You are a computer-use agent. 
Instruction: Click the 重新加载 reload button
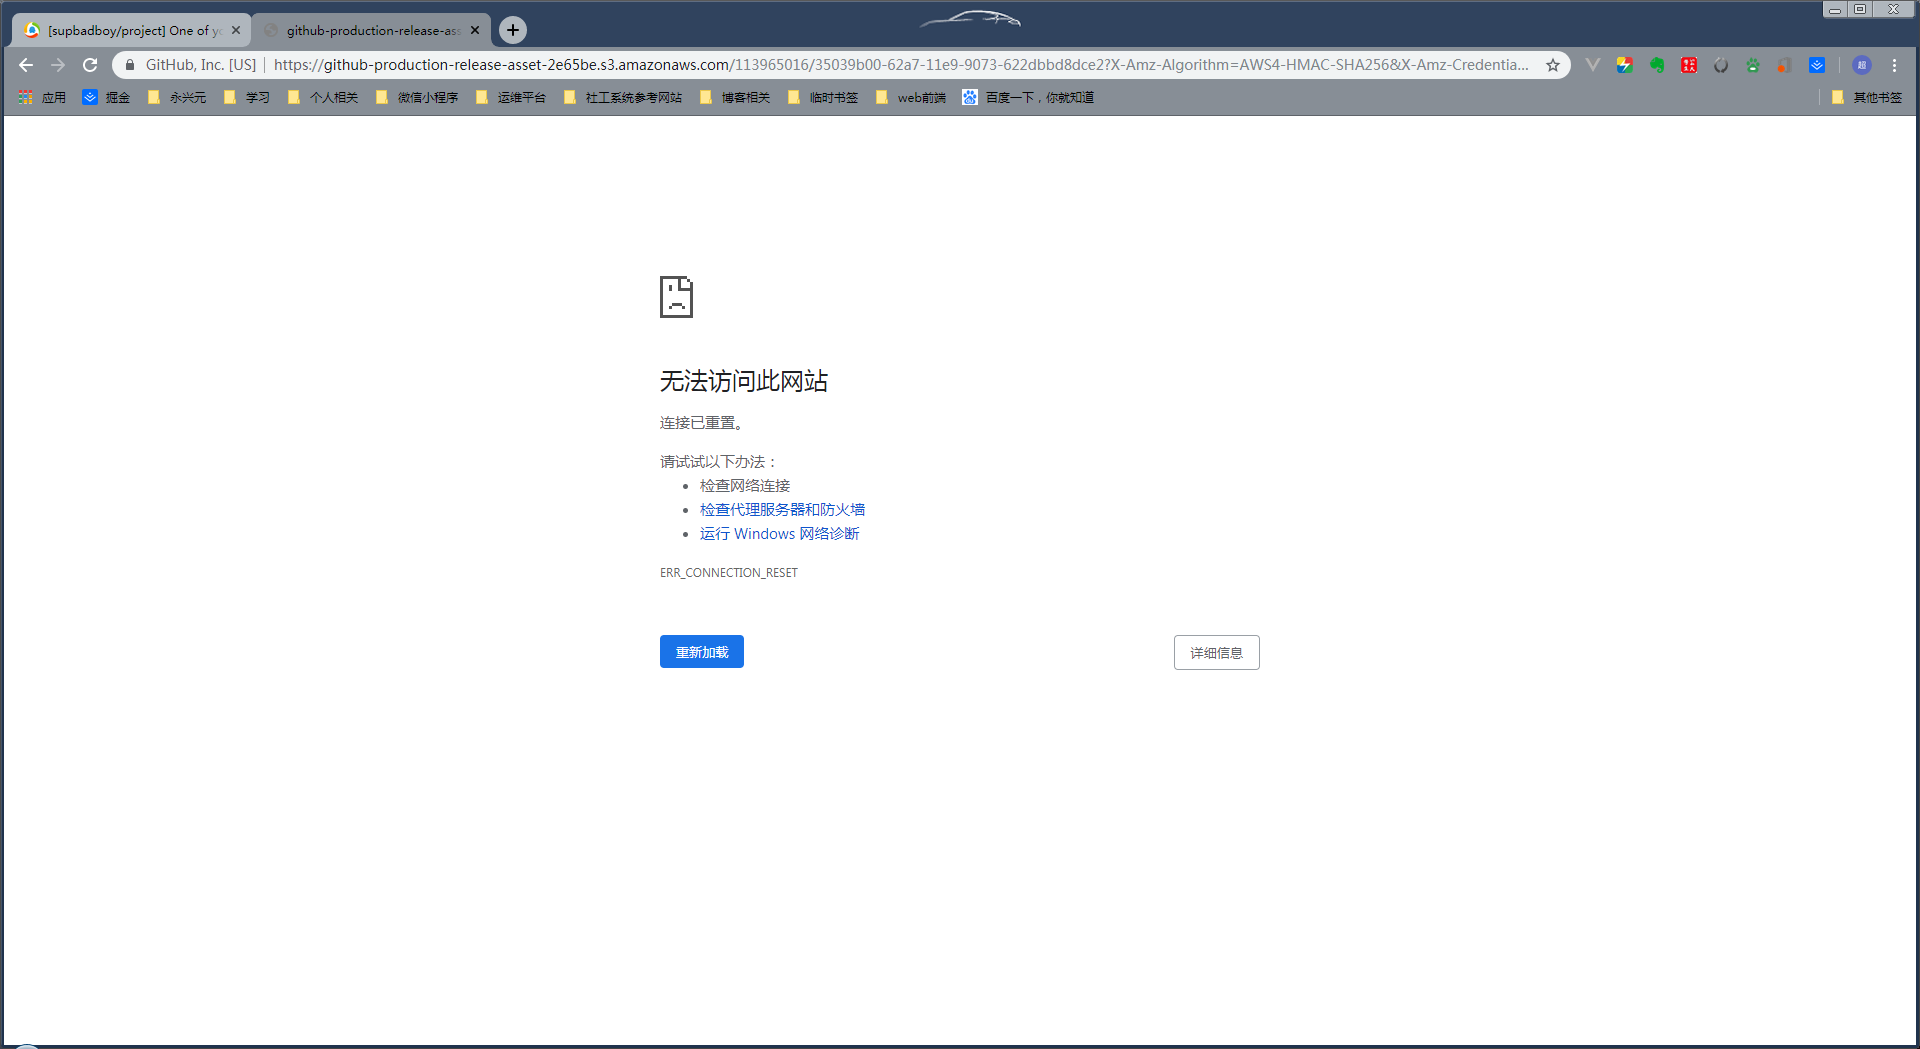click(701, 651)
